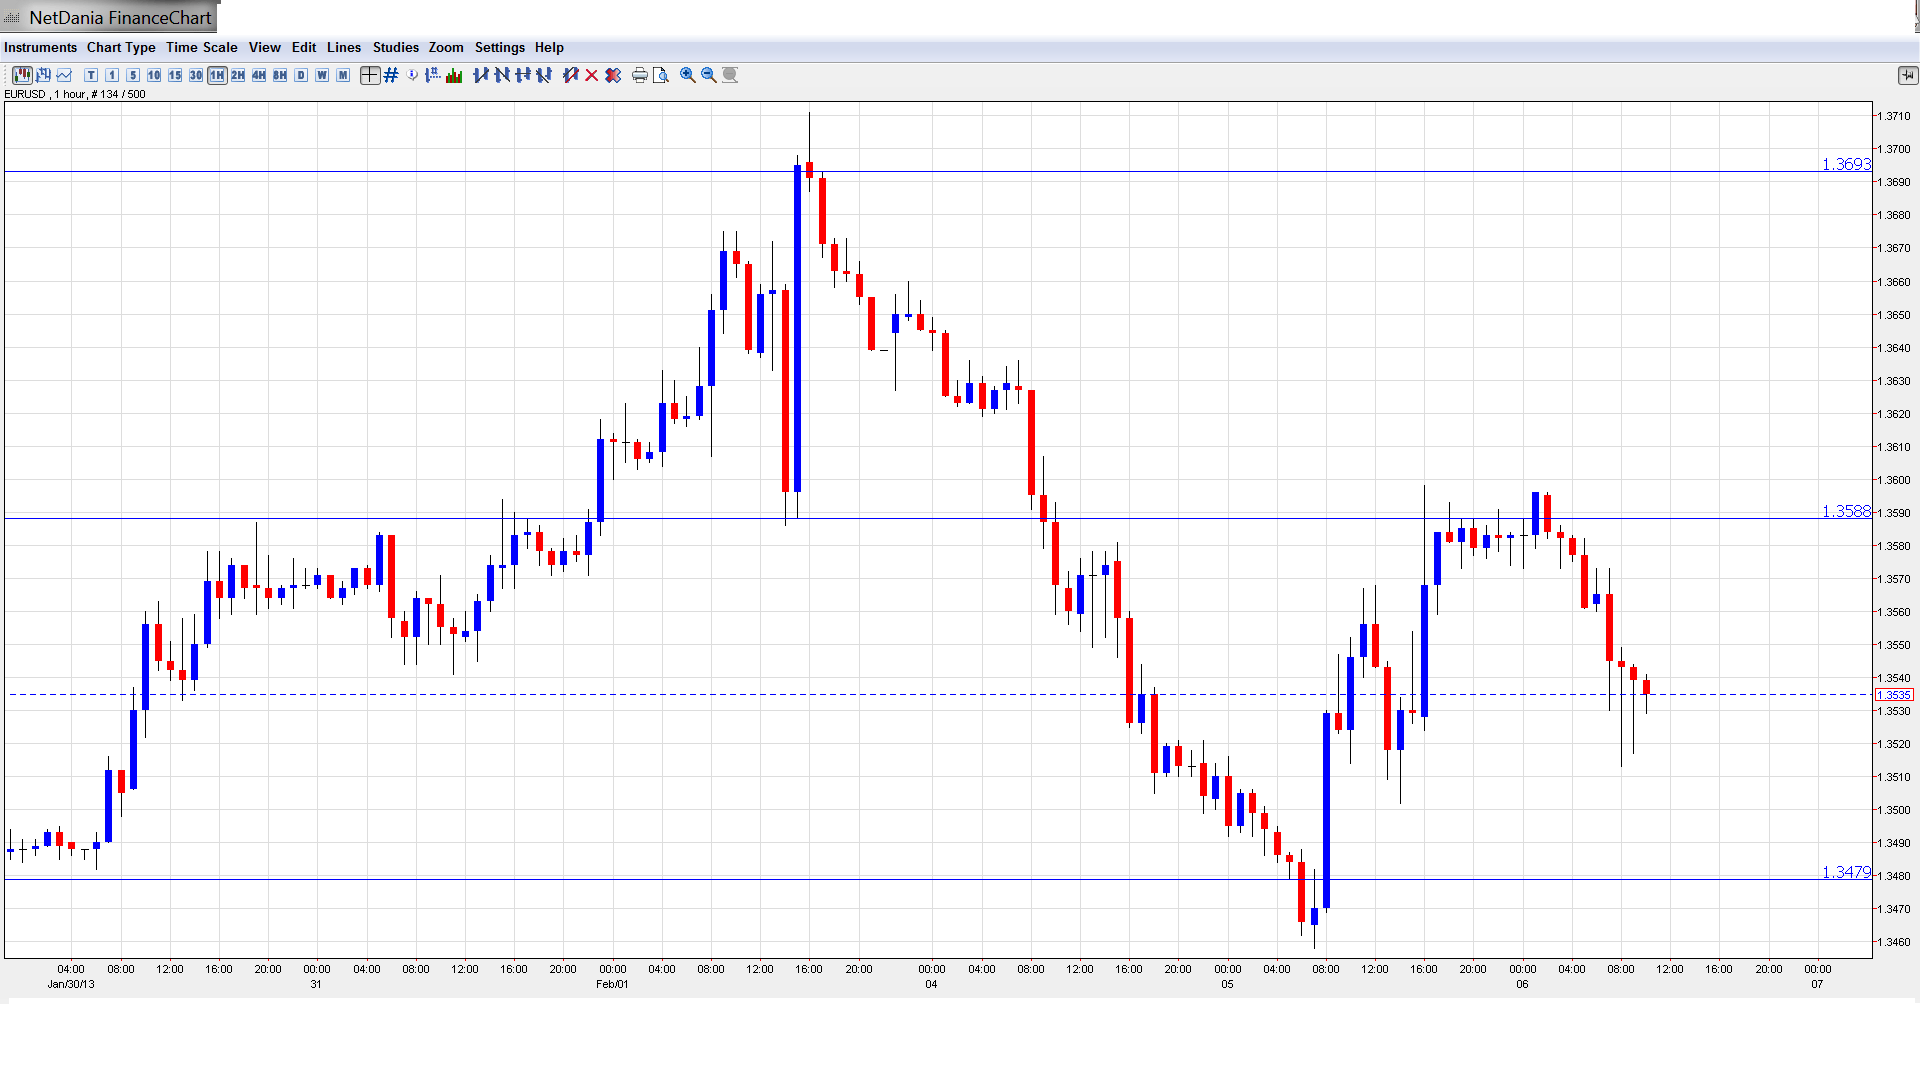Viewport: 1920px width, 1080px height.
Task: Click the zoom in magnifier
Action: pyautogui.click(x=688, y=75)
